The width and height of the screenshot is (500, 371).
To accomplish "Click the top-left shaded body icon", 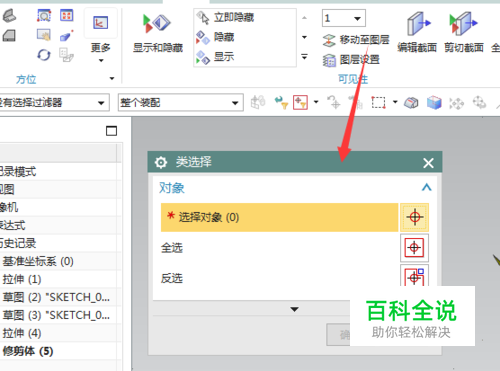I will (9, 15).
